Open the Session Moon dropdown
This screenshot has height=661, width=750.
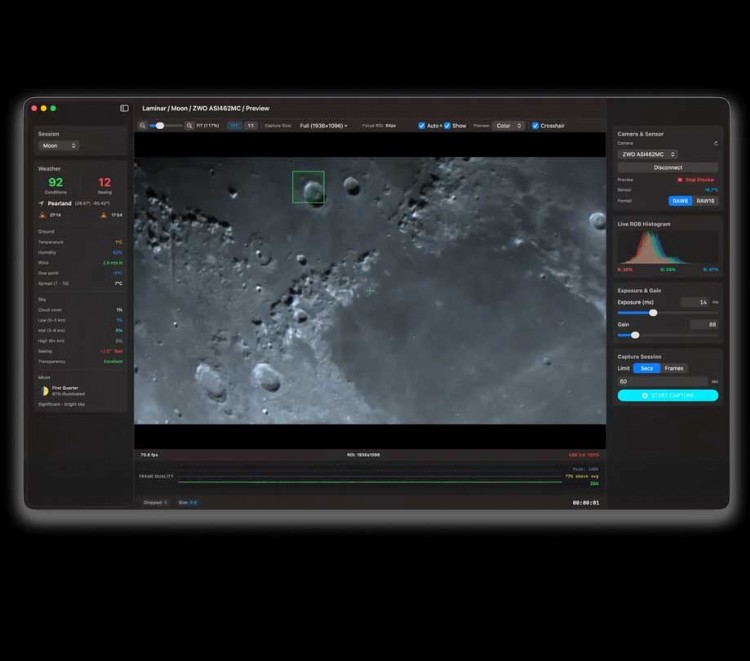click(58, 145)
